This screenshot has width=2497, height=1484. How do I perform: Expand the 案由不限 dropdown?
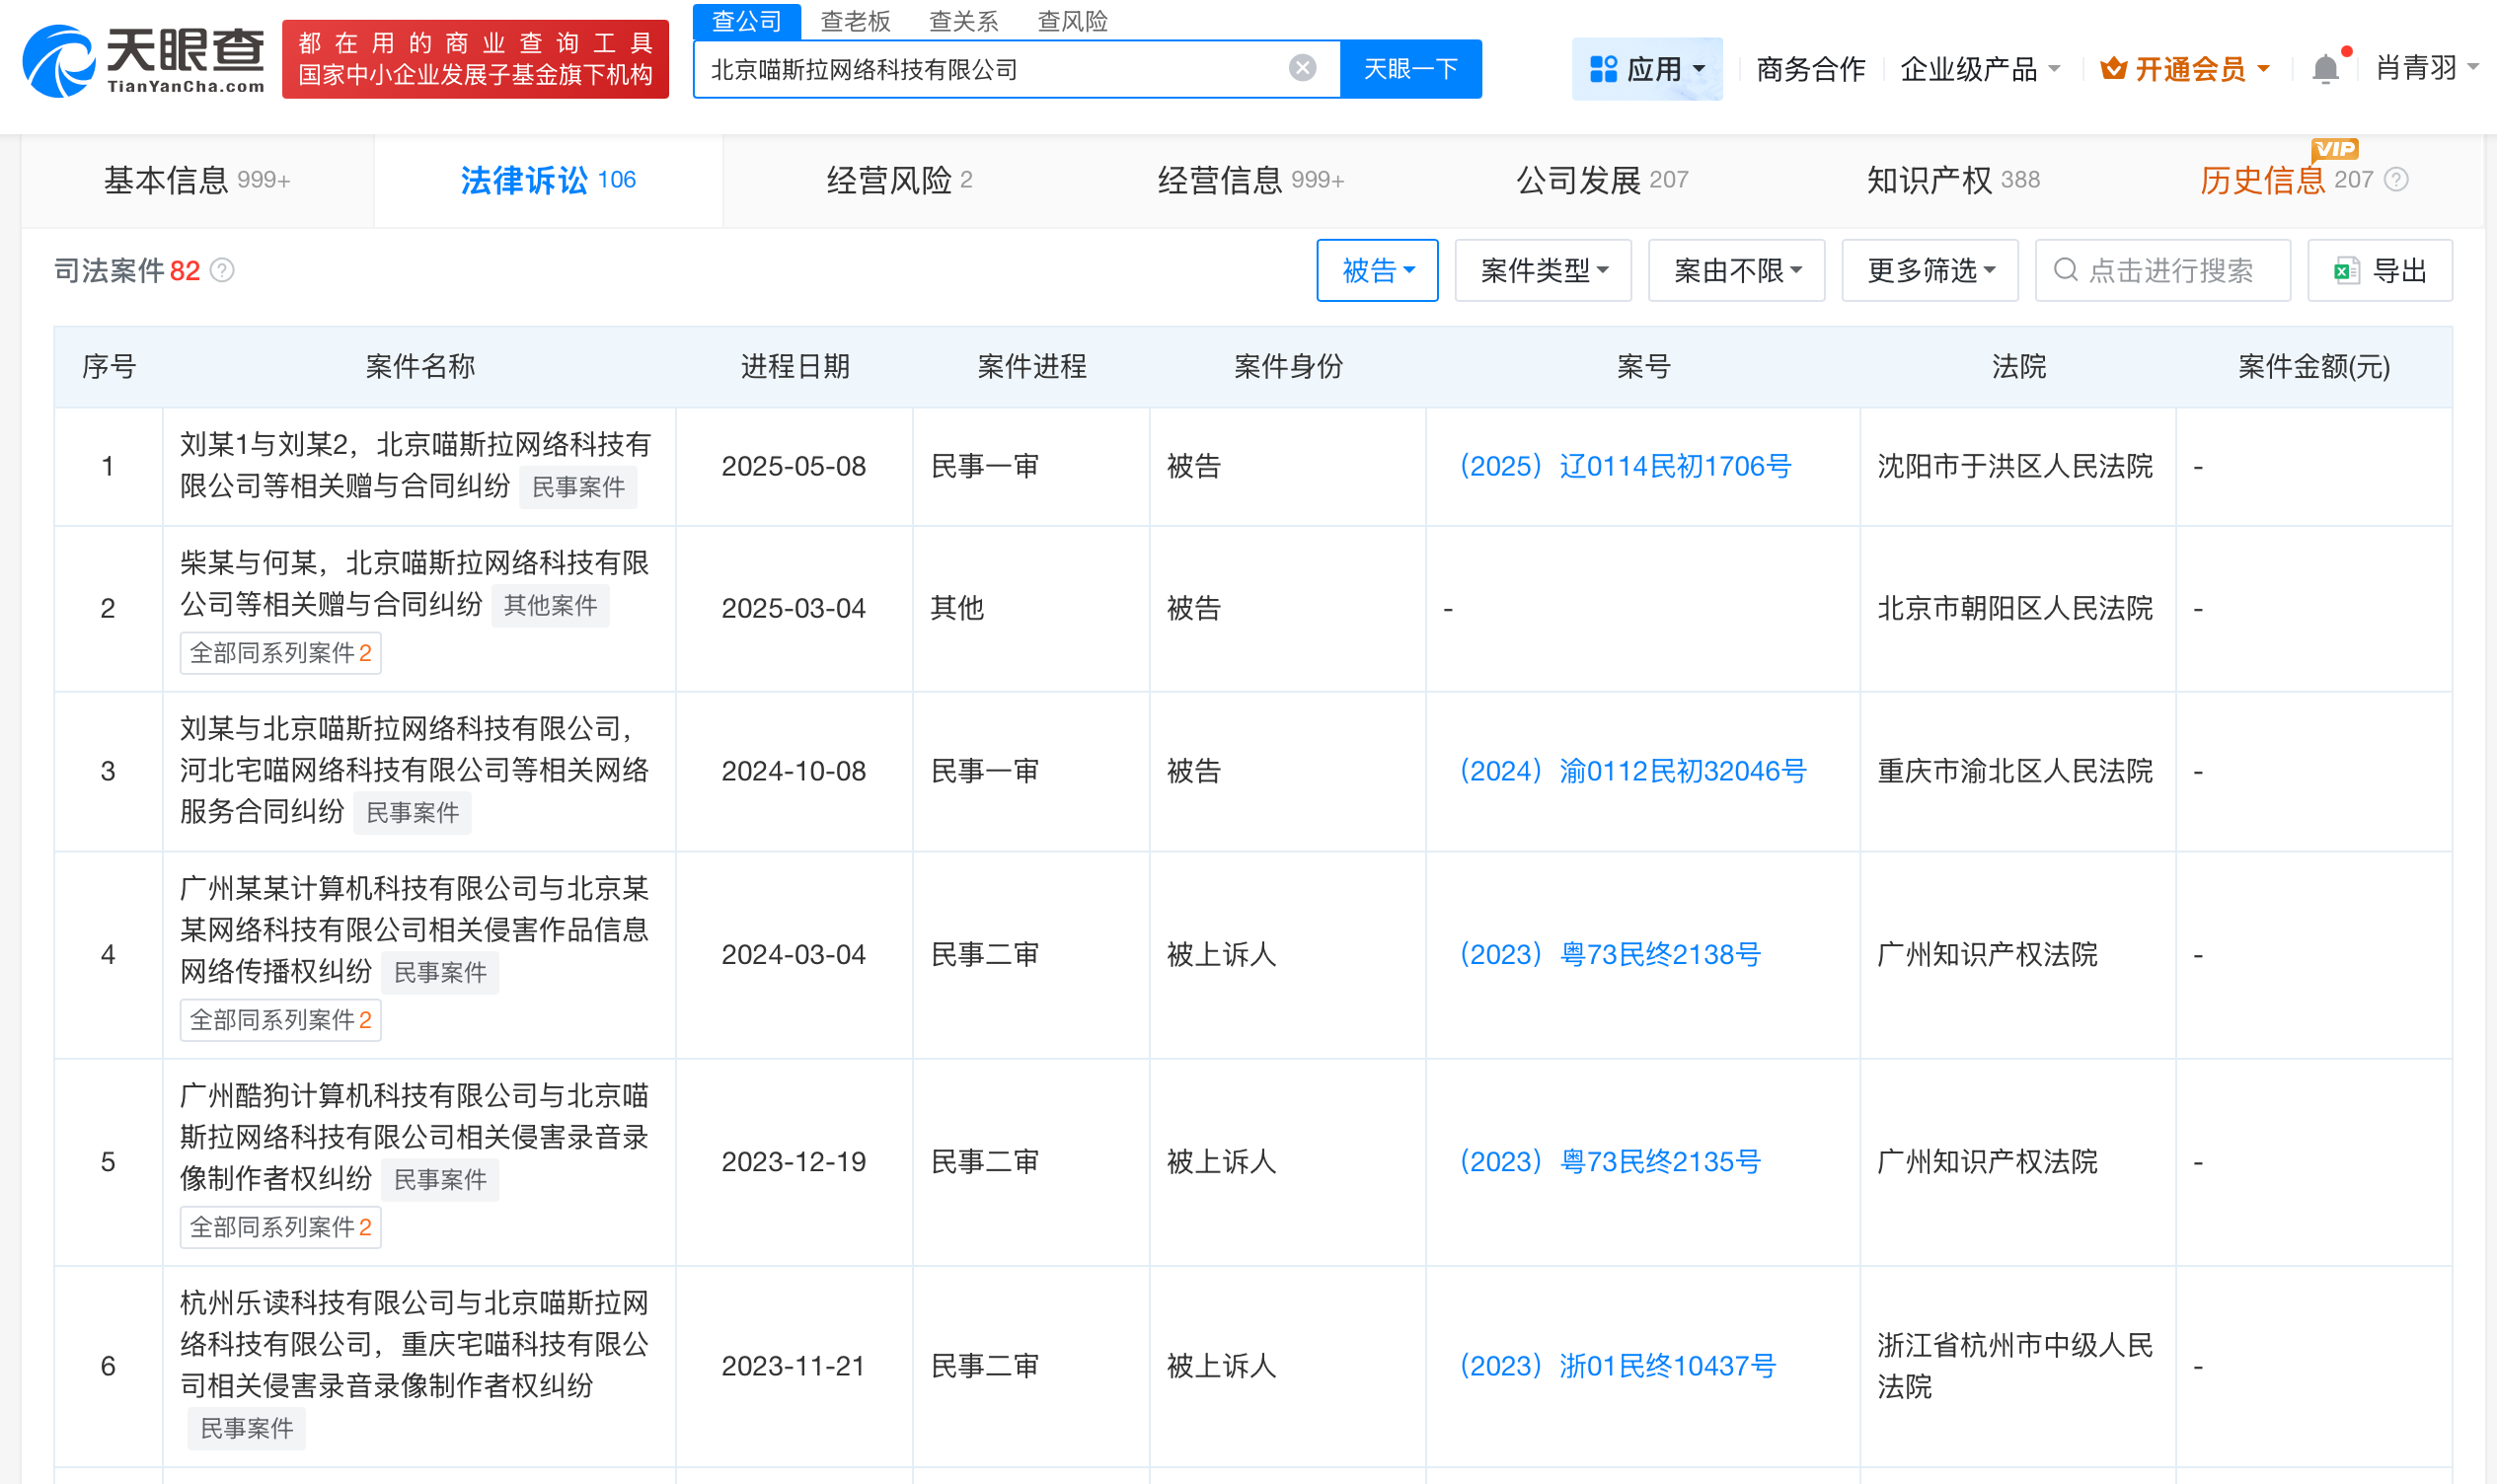[1736, 270]
